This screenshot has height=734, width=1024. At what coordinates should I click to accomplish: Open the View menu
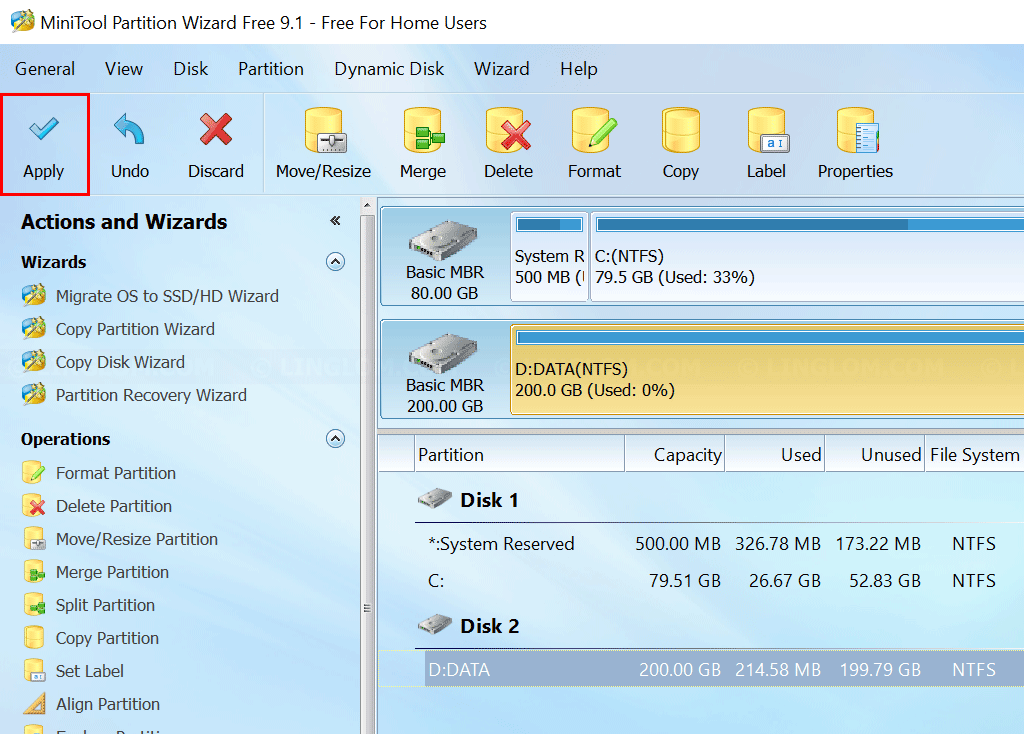[x=123, y=69]
